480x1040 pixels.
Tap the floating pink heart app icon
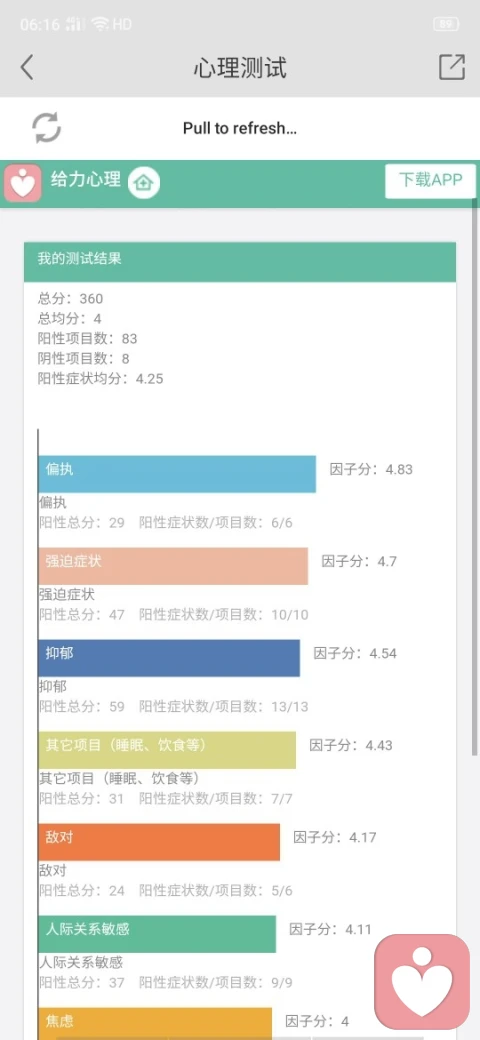422,982
